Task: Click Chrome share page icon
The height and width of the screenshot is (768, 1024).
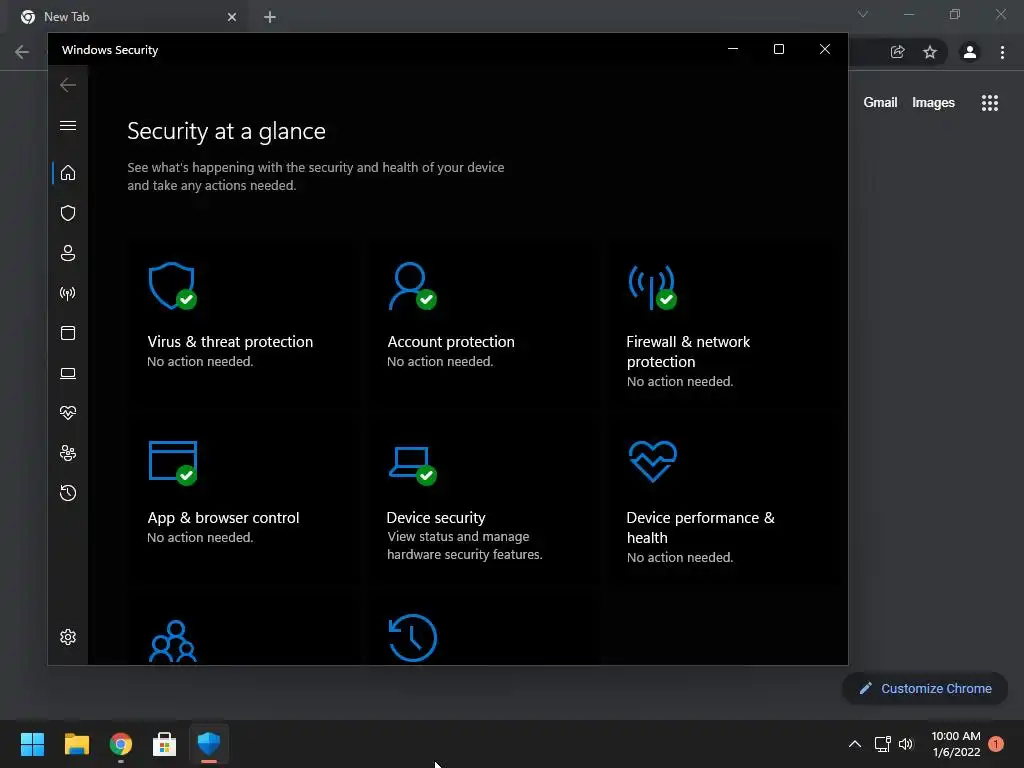Action: point(897,52)
